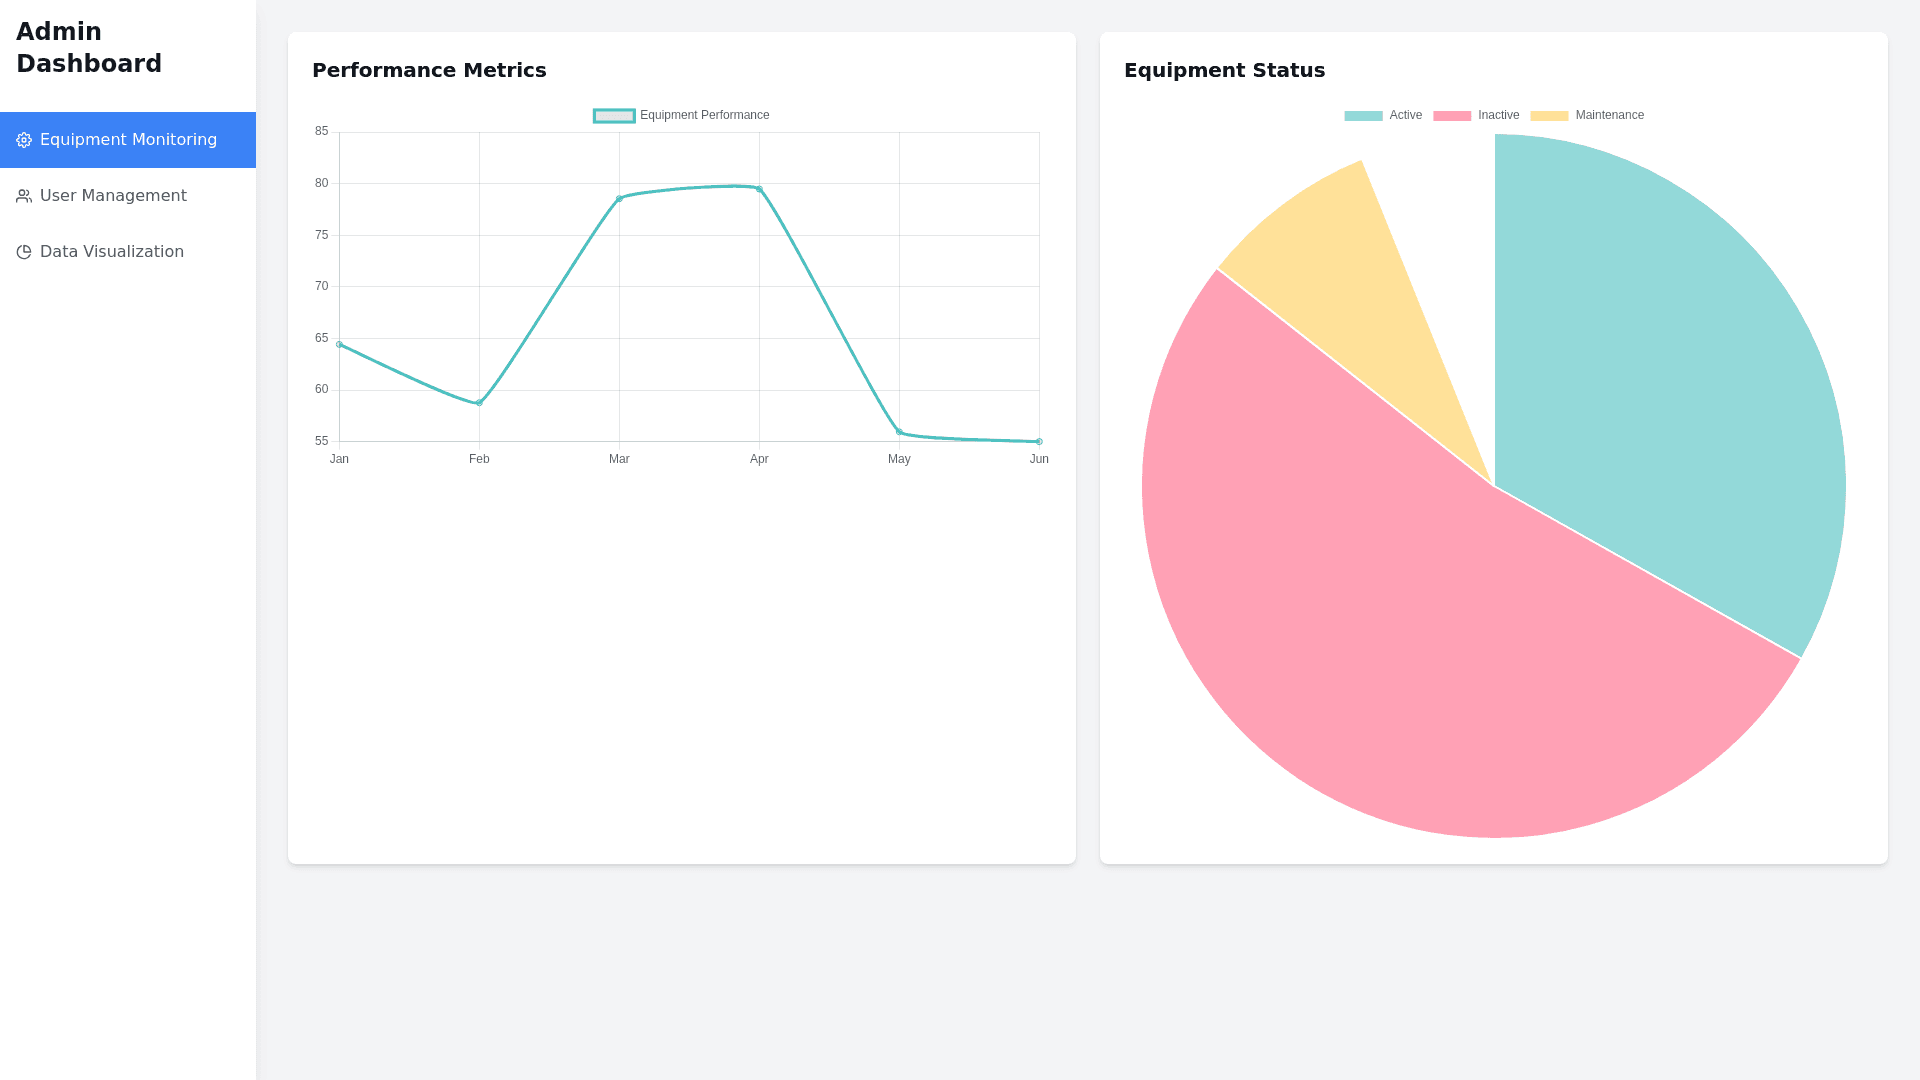The height and width of the screenshot is (1080, 1920).
Task: Click the gear icon beside Equipment Monitoring
Action: (x=24, y=140)
